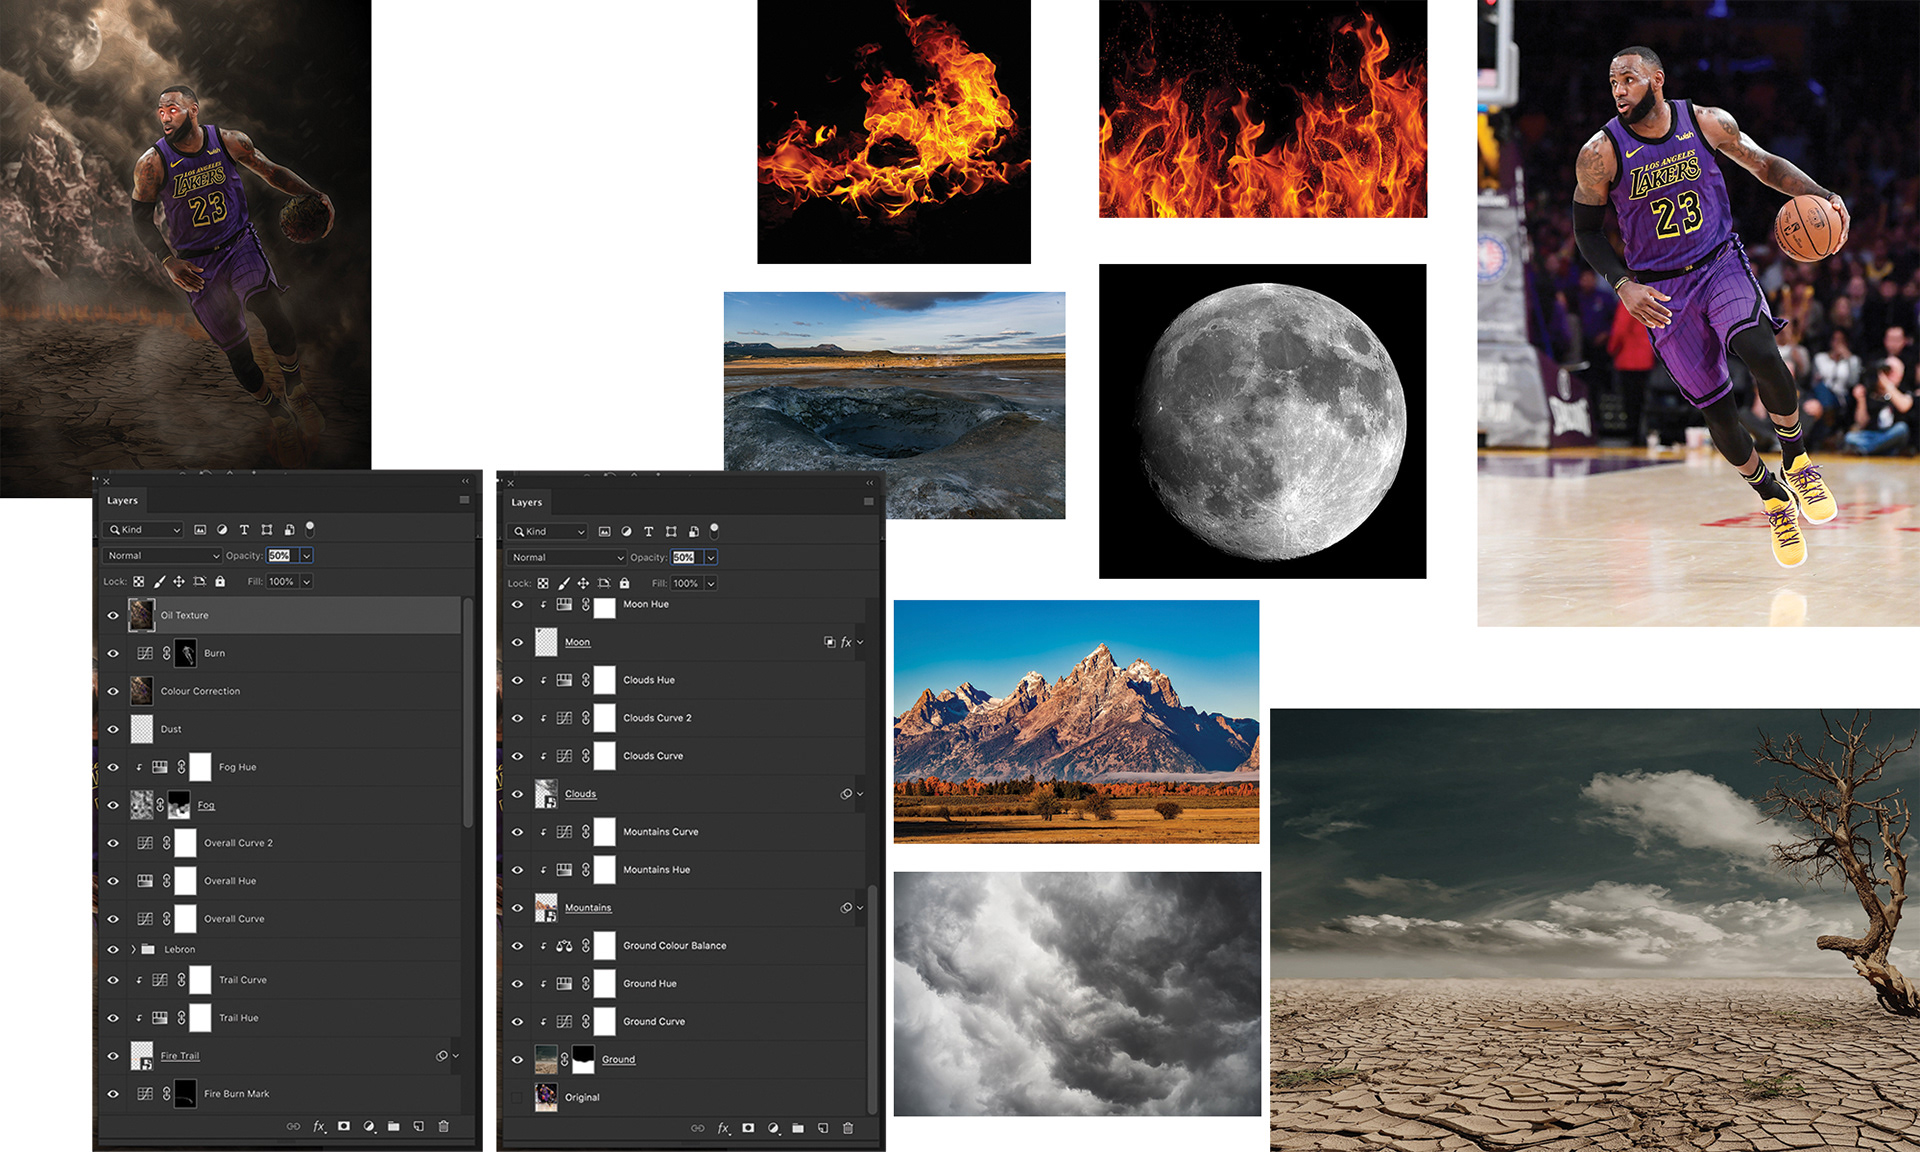This screenshot has height=1152, width=1920.
Task: Select the Fire Burn Mark layer
Action: [x=280, y=1095]
